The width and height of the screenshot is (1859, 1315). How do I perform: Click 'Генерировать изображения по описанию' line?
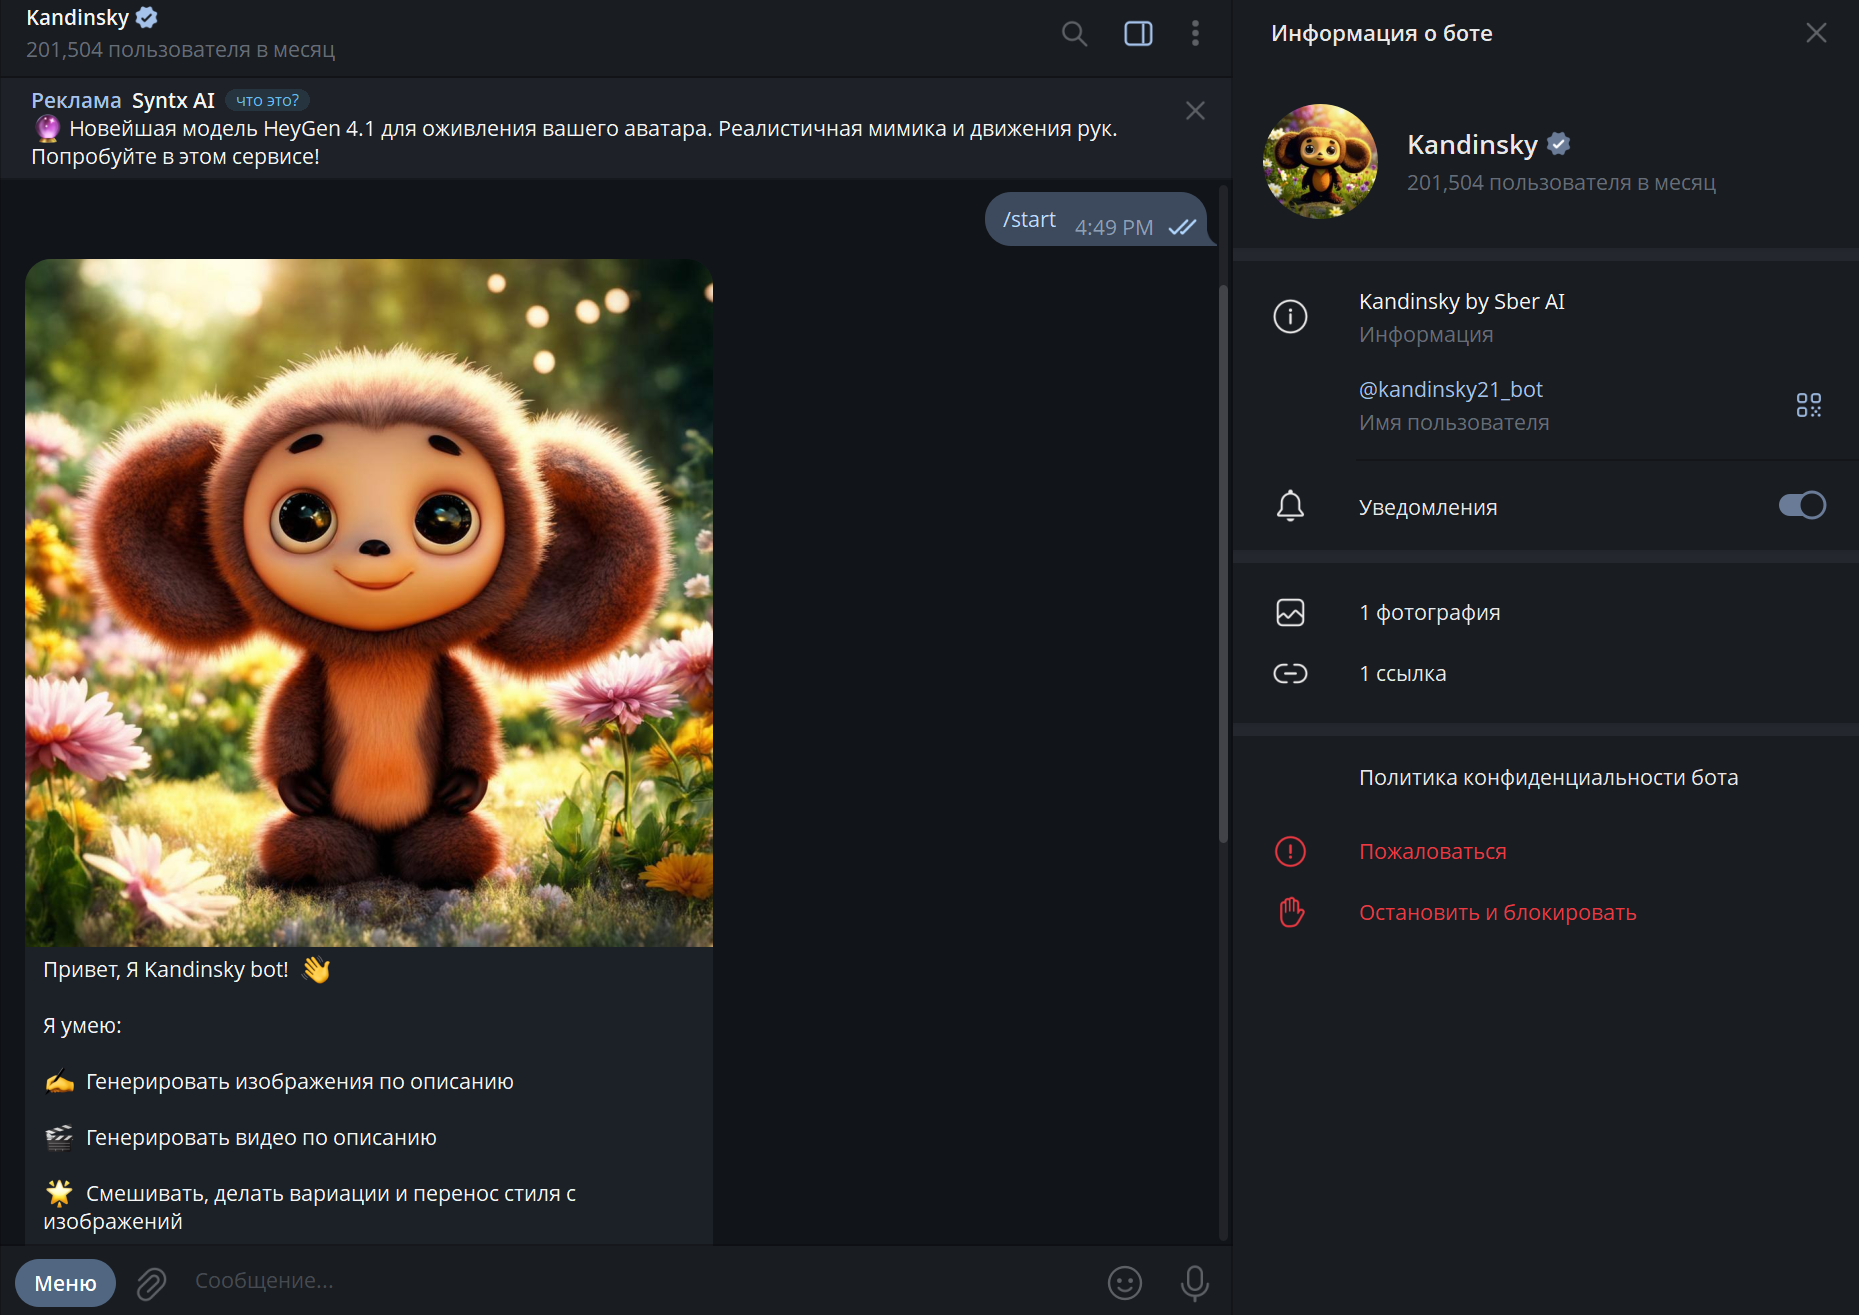[299, 1081]
